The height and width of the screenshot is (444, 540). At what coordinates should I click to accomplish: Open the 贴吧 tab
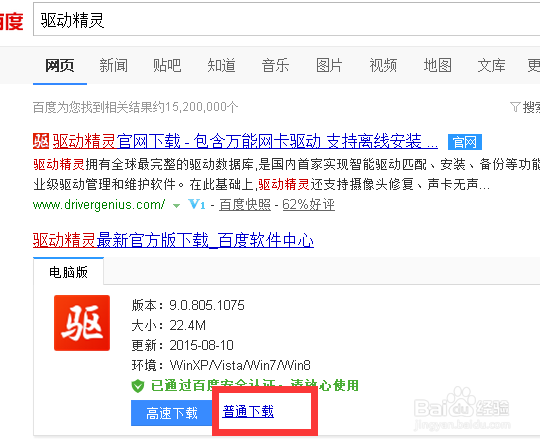(167, 65)
